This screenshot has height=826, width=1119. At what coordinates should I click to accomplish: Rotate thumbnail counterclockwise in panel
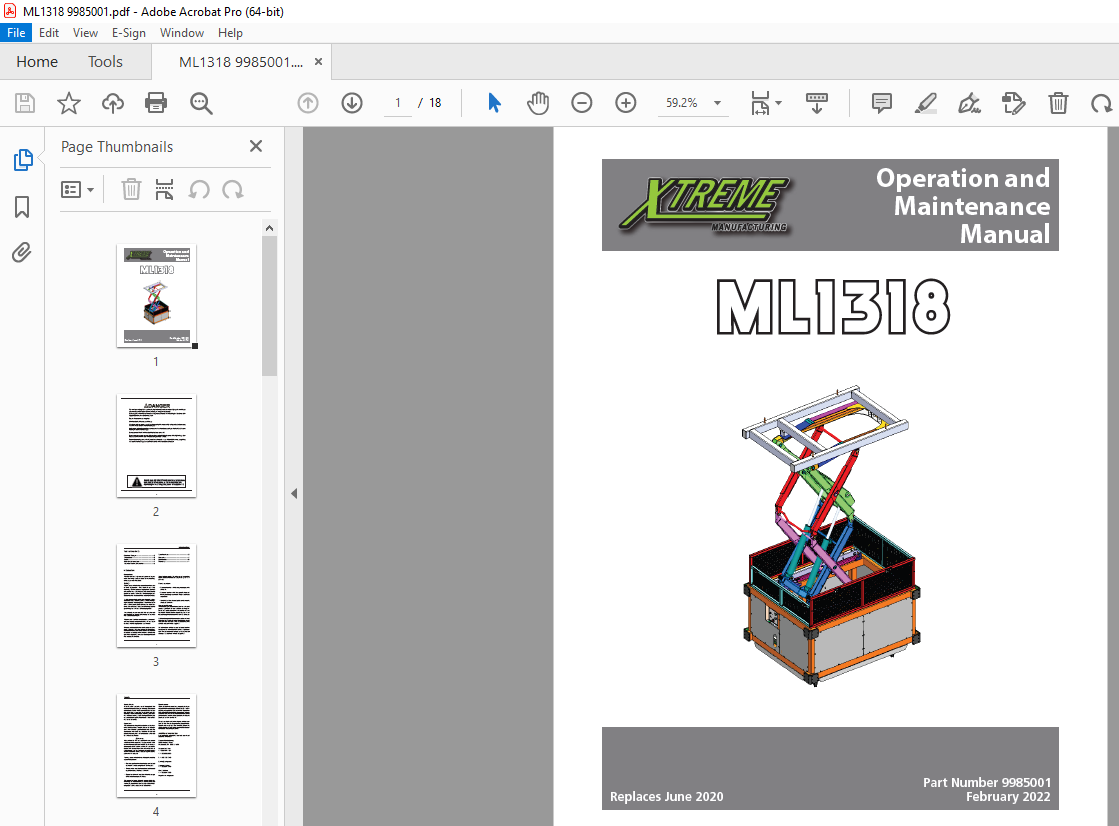point(199,190)
